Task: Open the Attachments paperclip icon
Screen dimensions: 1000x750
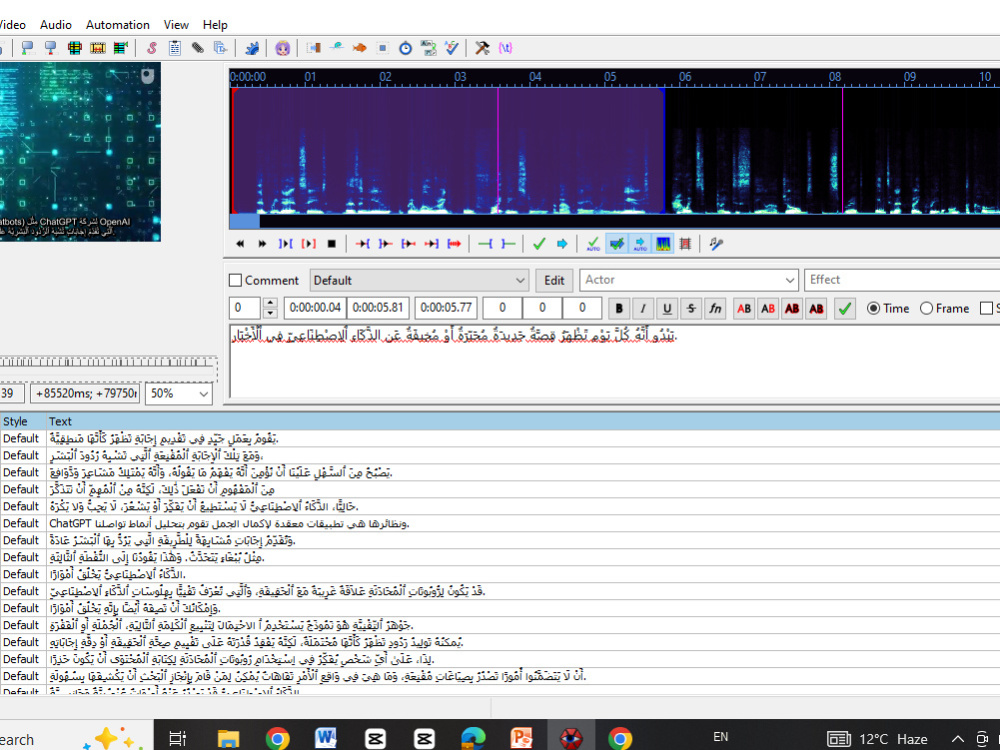Action: (198, 48)
